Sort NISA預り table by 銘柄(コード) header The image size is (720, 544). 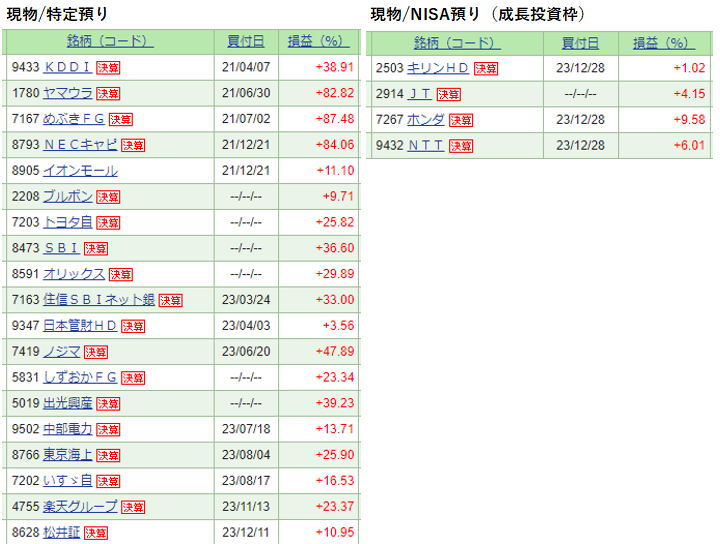click(457, 43)
